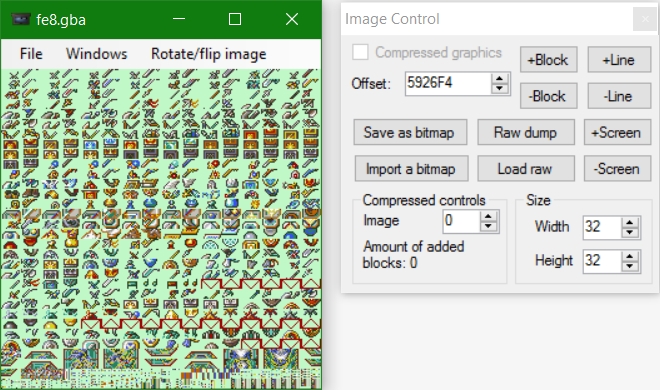Open the Windows menu
This screenshot has width=660, height=390.
(x=96, y=54)
